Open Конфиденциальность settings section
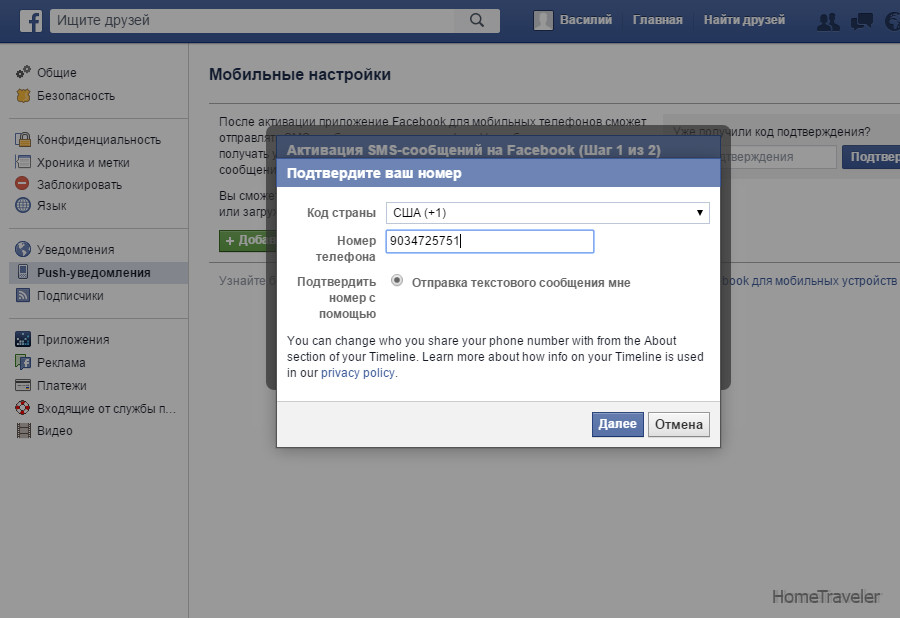The width and height of the screenshot is (900, 618). pos(99,139)
